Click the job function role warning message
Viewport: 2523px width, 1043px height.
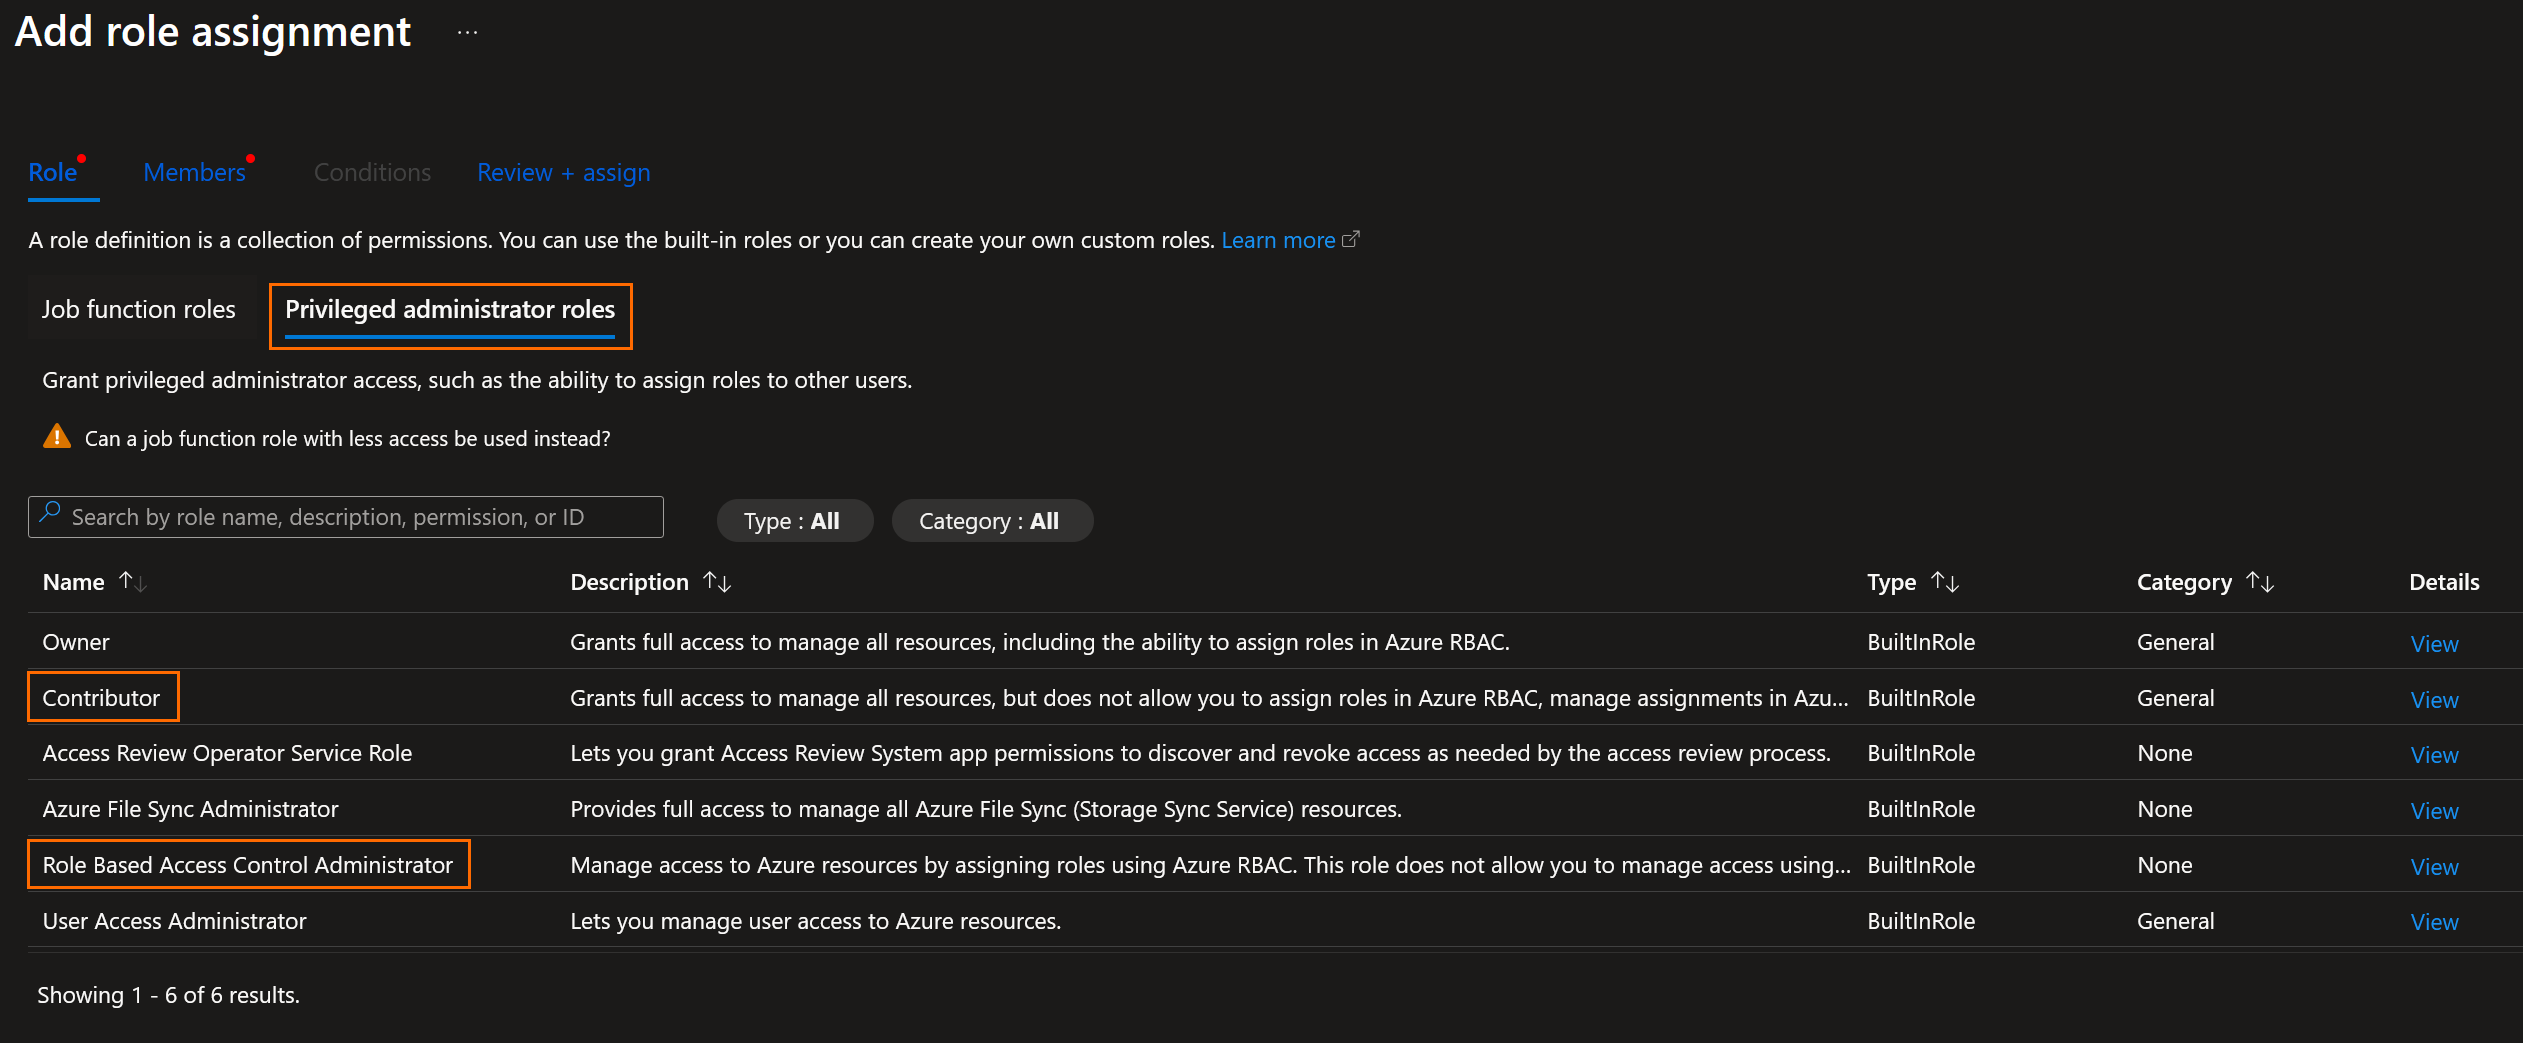pyautogui.click(x=347, y=438)
